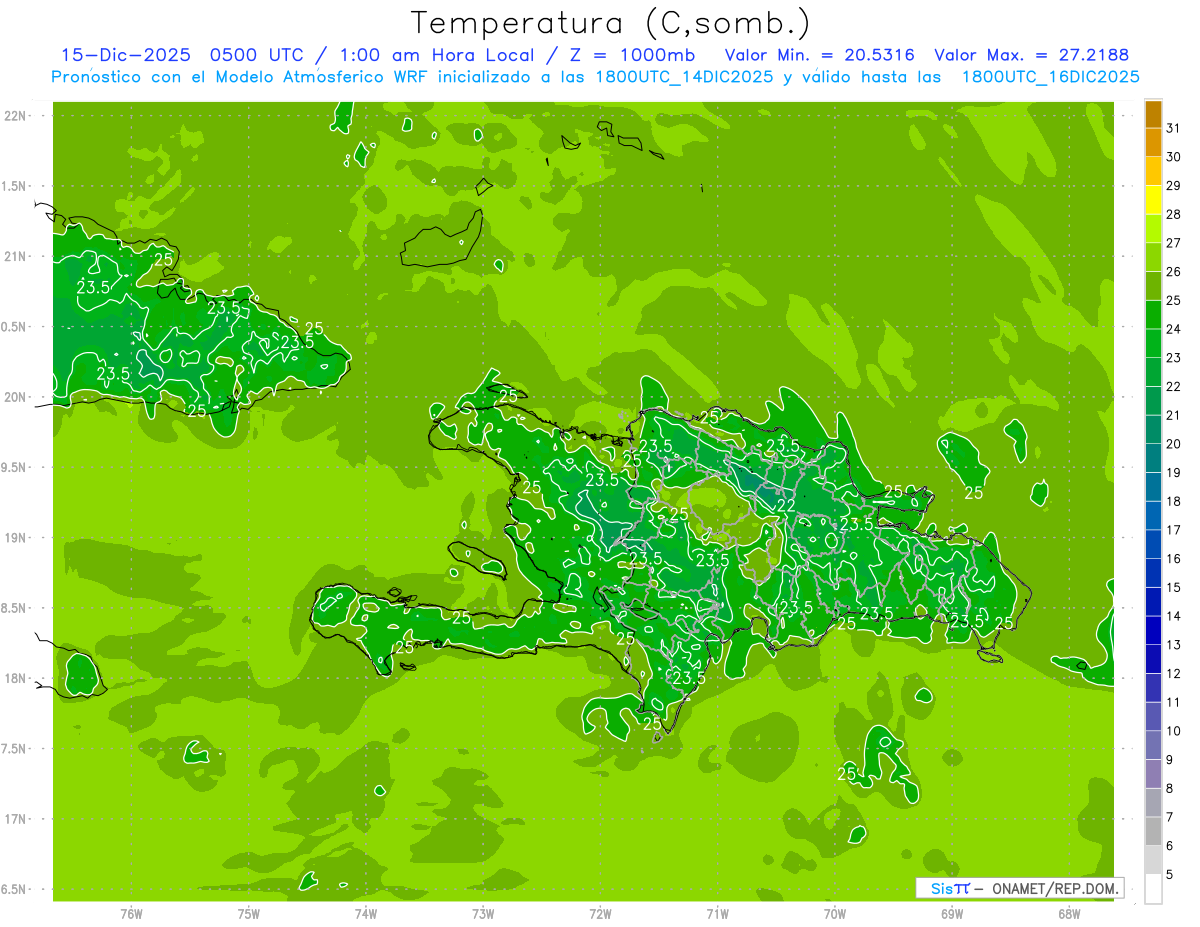Click '1800UTC_16DIC2025' valid-until time text
Image resolution: width=1200 pixels, height=927 pixels.
1050,77
